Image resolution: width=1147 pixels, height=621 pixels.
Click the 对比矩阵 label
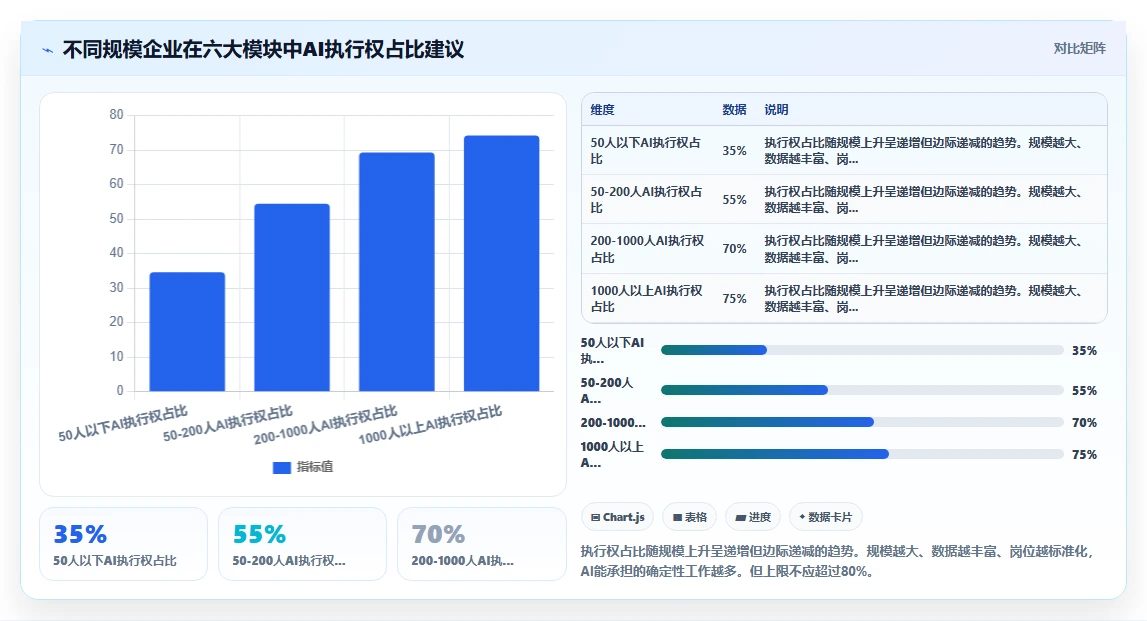coord(1079,48)
